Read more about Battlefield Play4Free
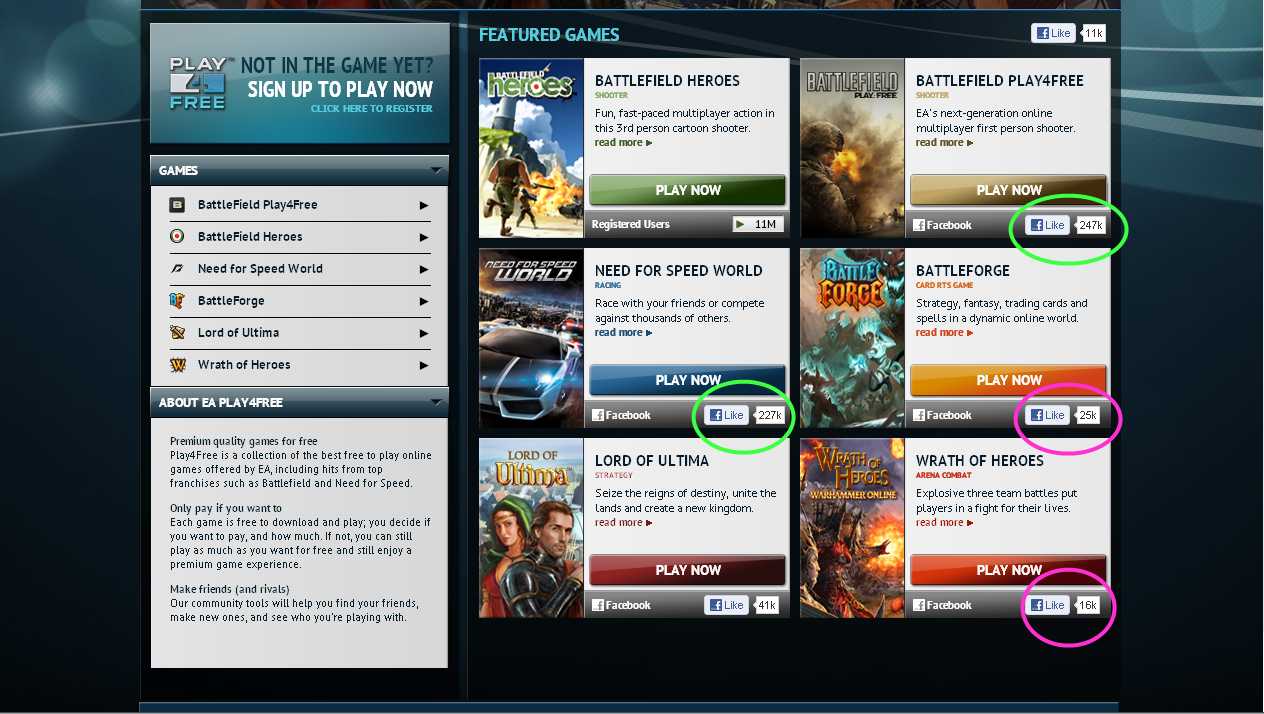The height and width of the screenshot is (714, 1264). click(944, 143)
